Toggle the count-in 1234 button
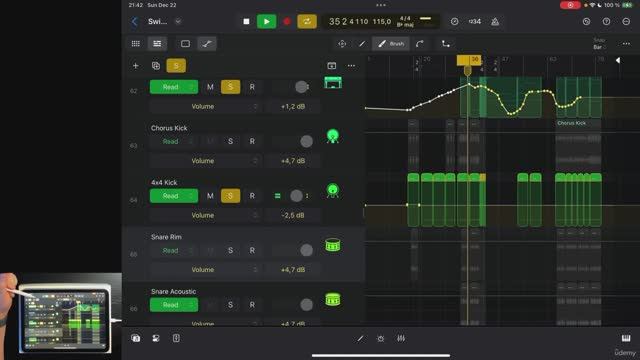Screen dimensions: 640x360 [x=474, y=22]
